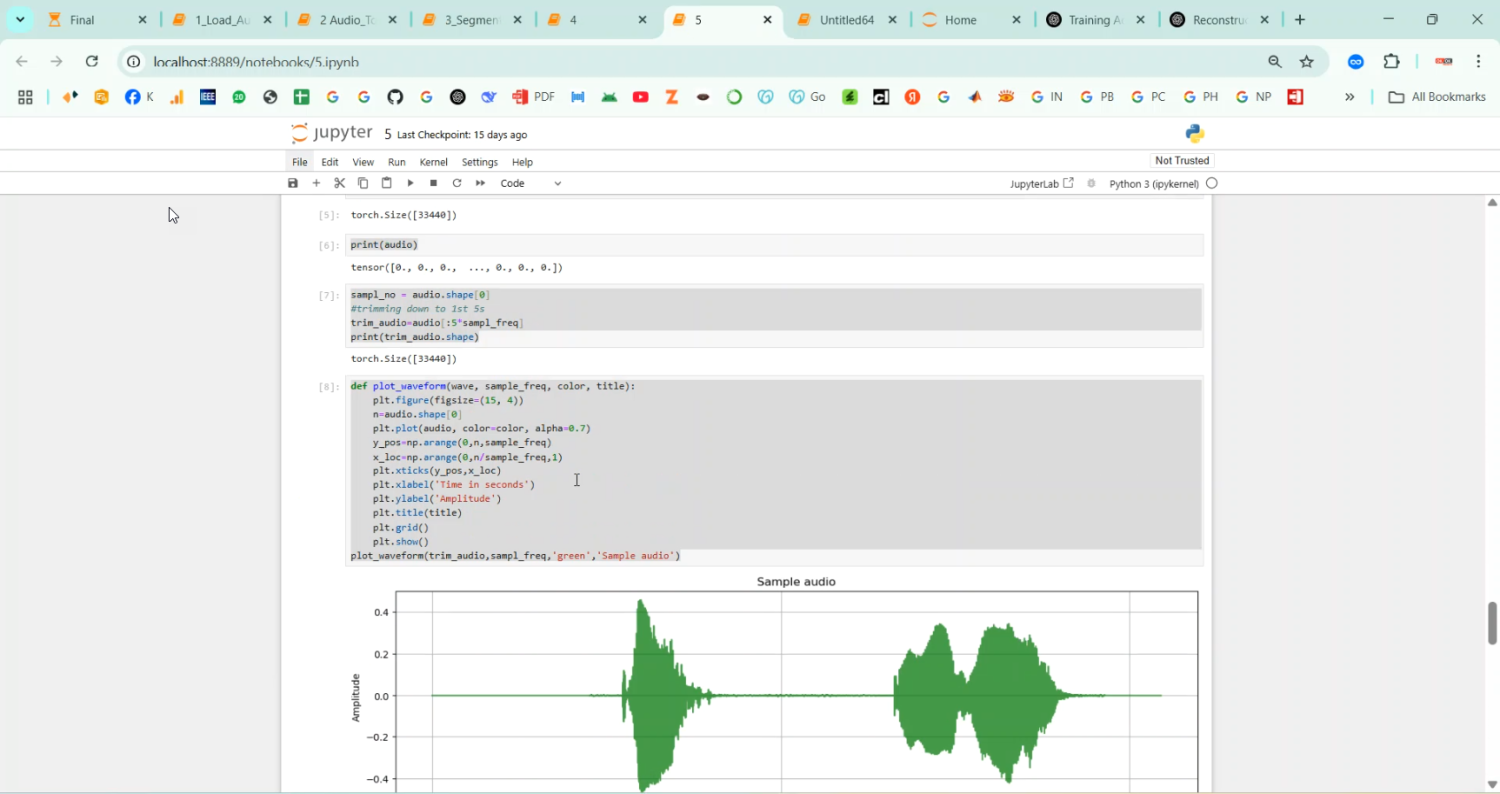Expand the hidden bookmarks overflow chevron

(1349, 97)
